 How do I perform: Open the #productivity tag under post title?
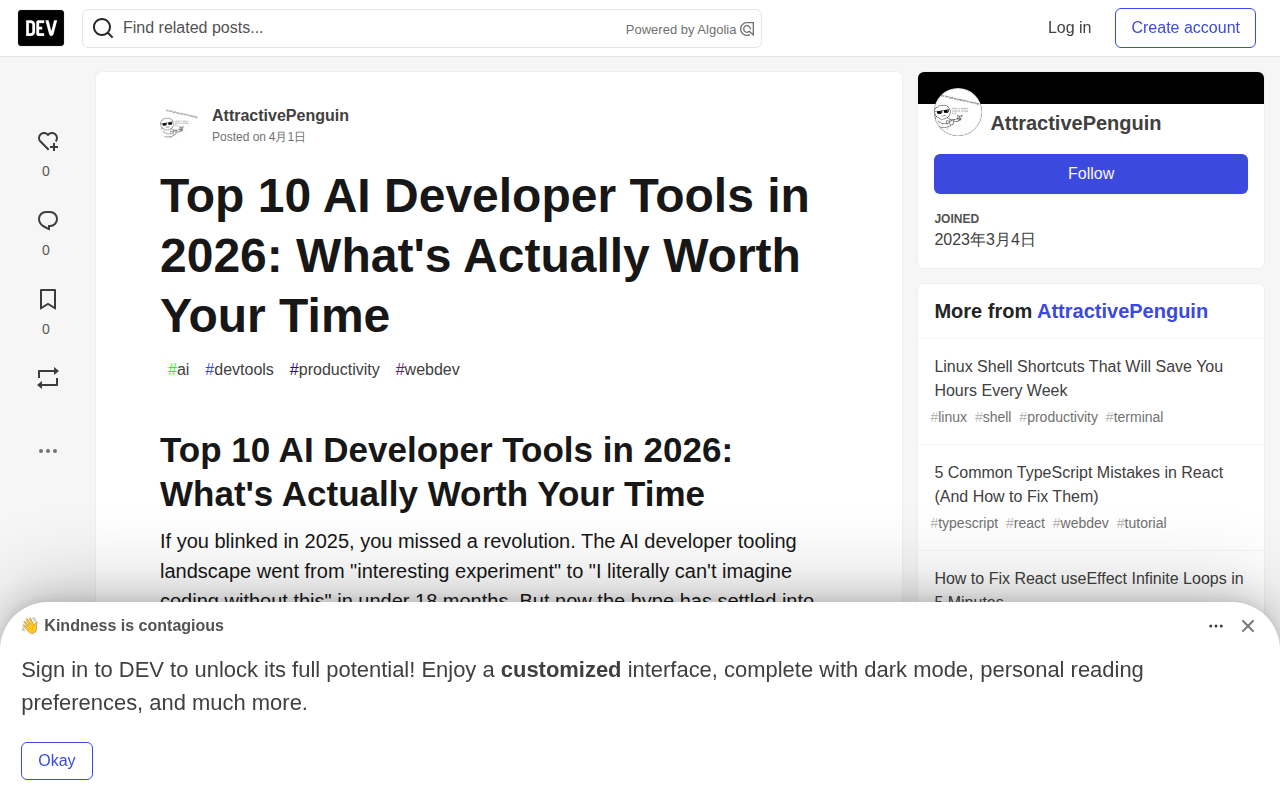tap(335, 369)
